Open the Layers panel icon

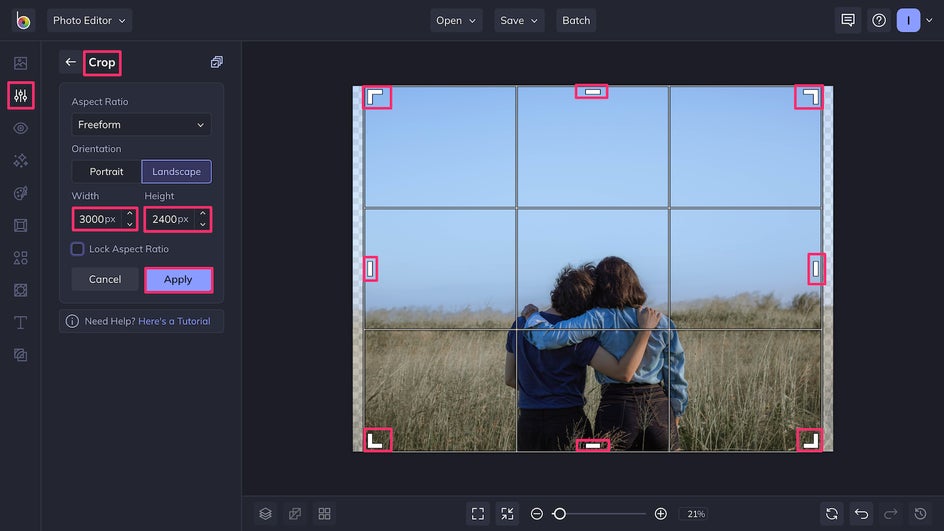pyautogui.click(x=265, y=513)
